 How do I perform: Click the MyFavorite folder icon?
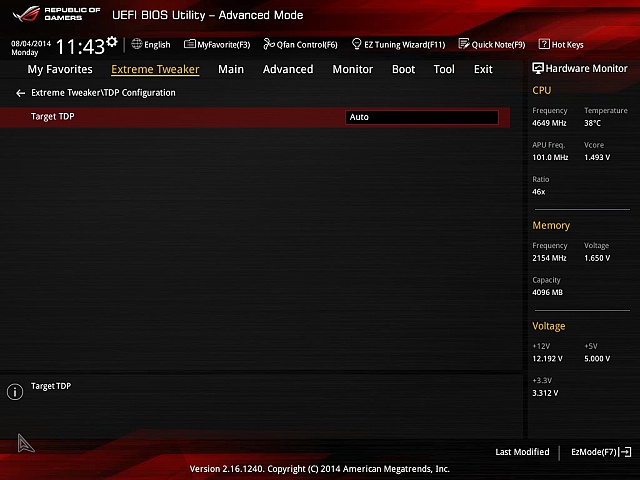(190, 44)
